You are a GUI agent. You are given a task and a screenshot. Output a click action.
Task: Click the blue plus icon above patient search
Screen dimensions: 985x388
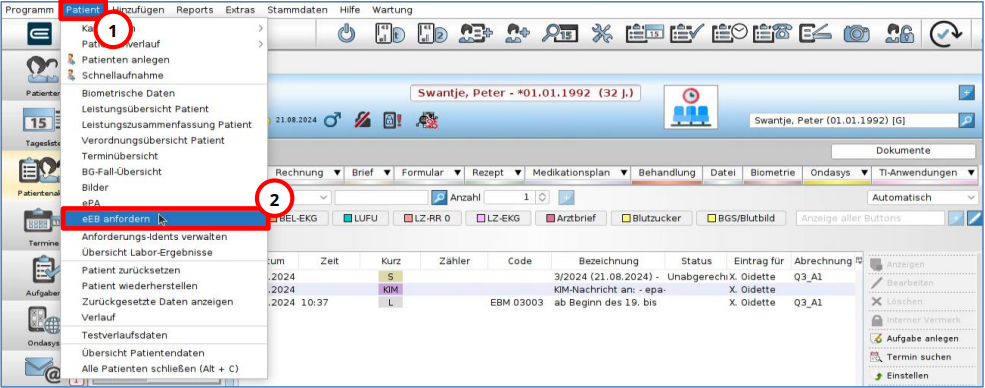[966, 93]
